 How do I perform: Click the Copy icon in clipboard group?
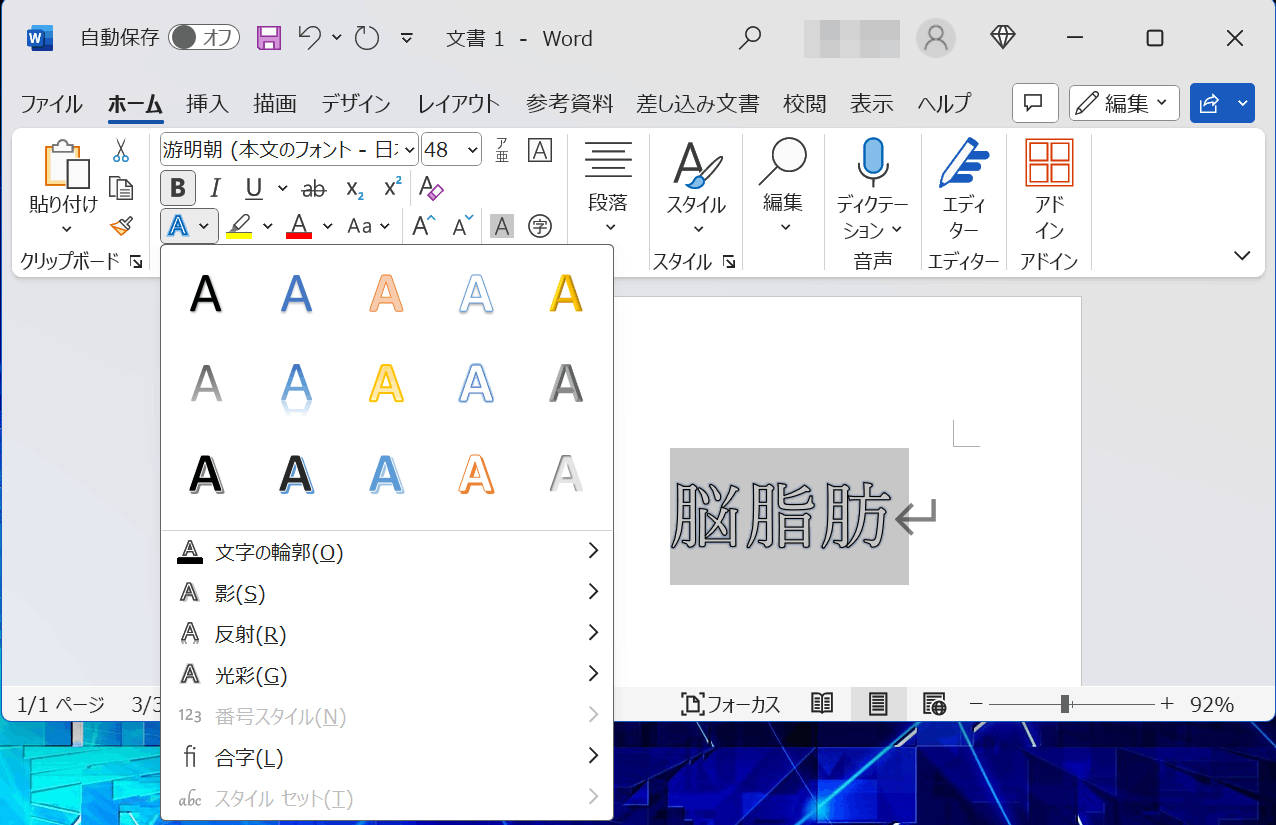tap(121, 188)
